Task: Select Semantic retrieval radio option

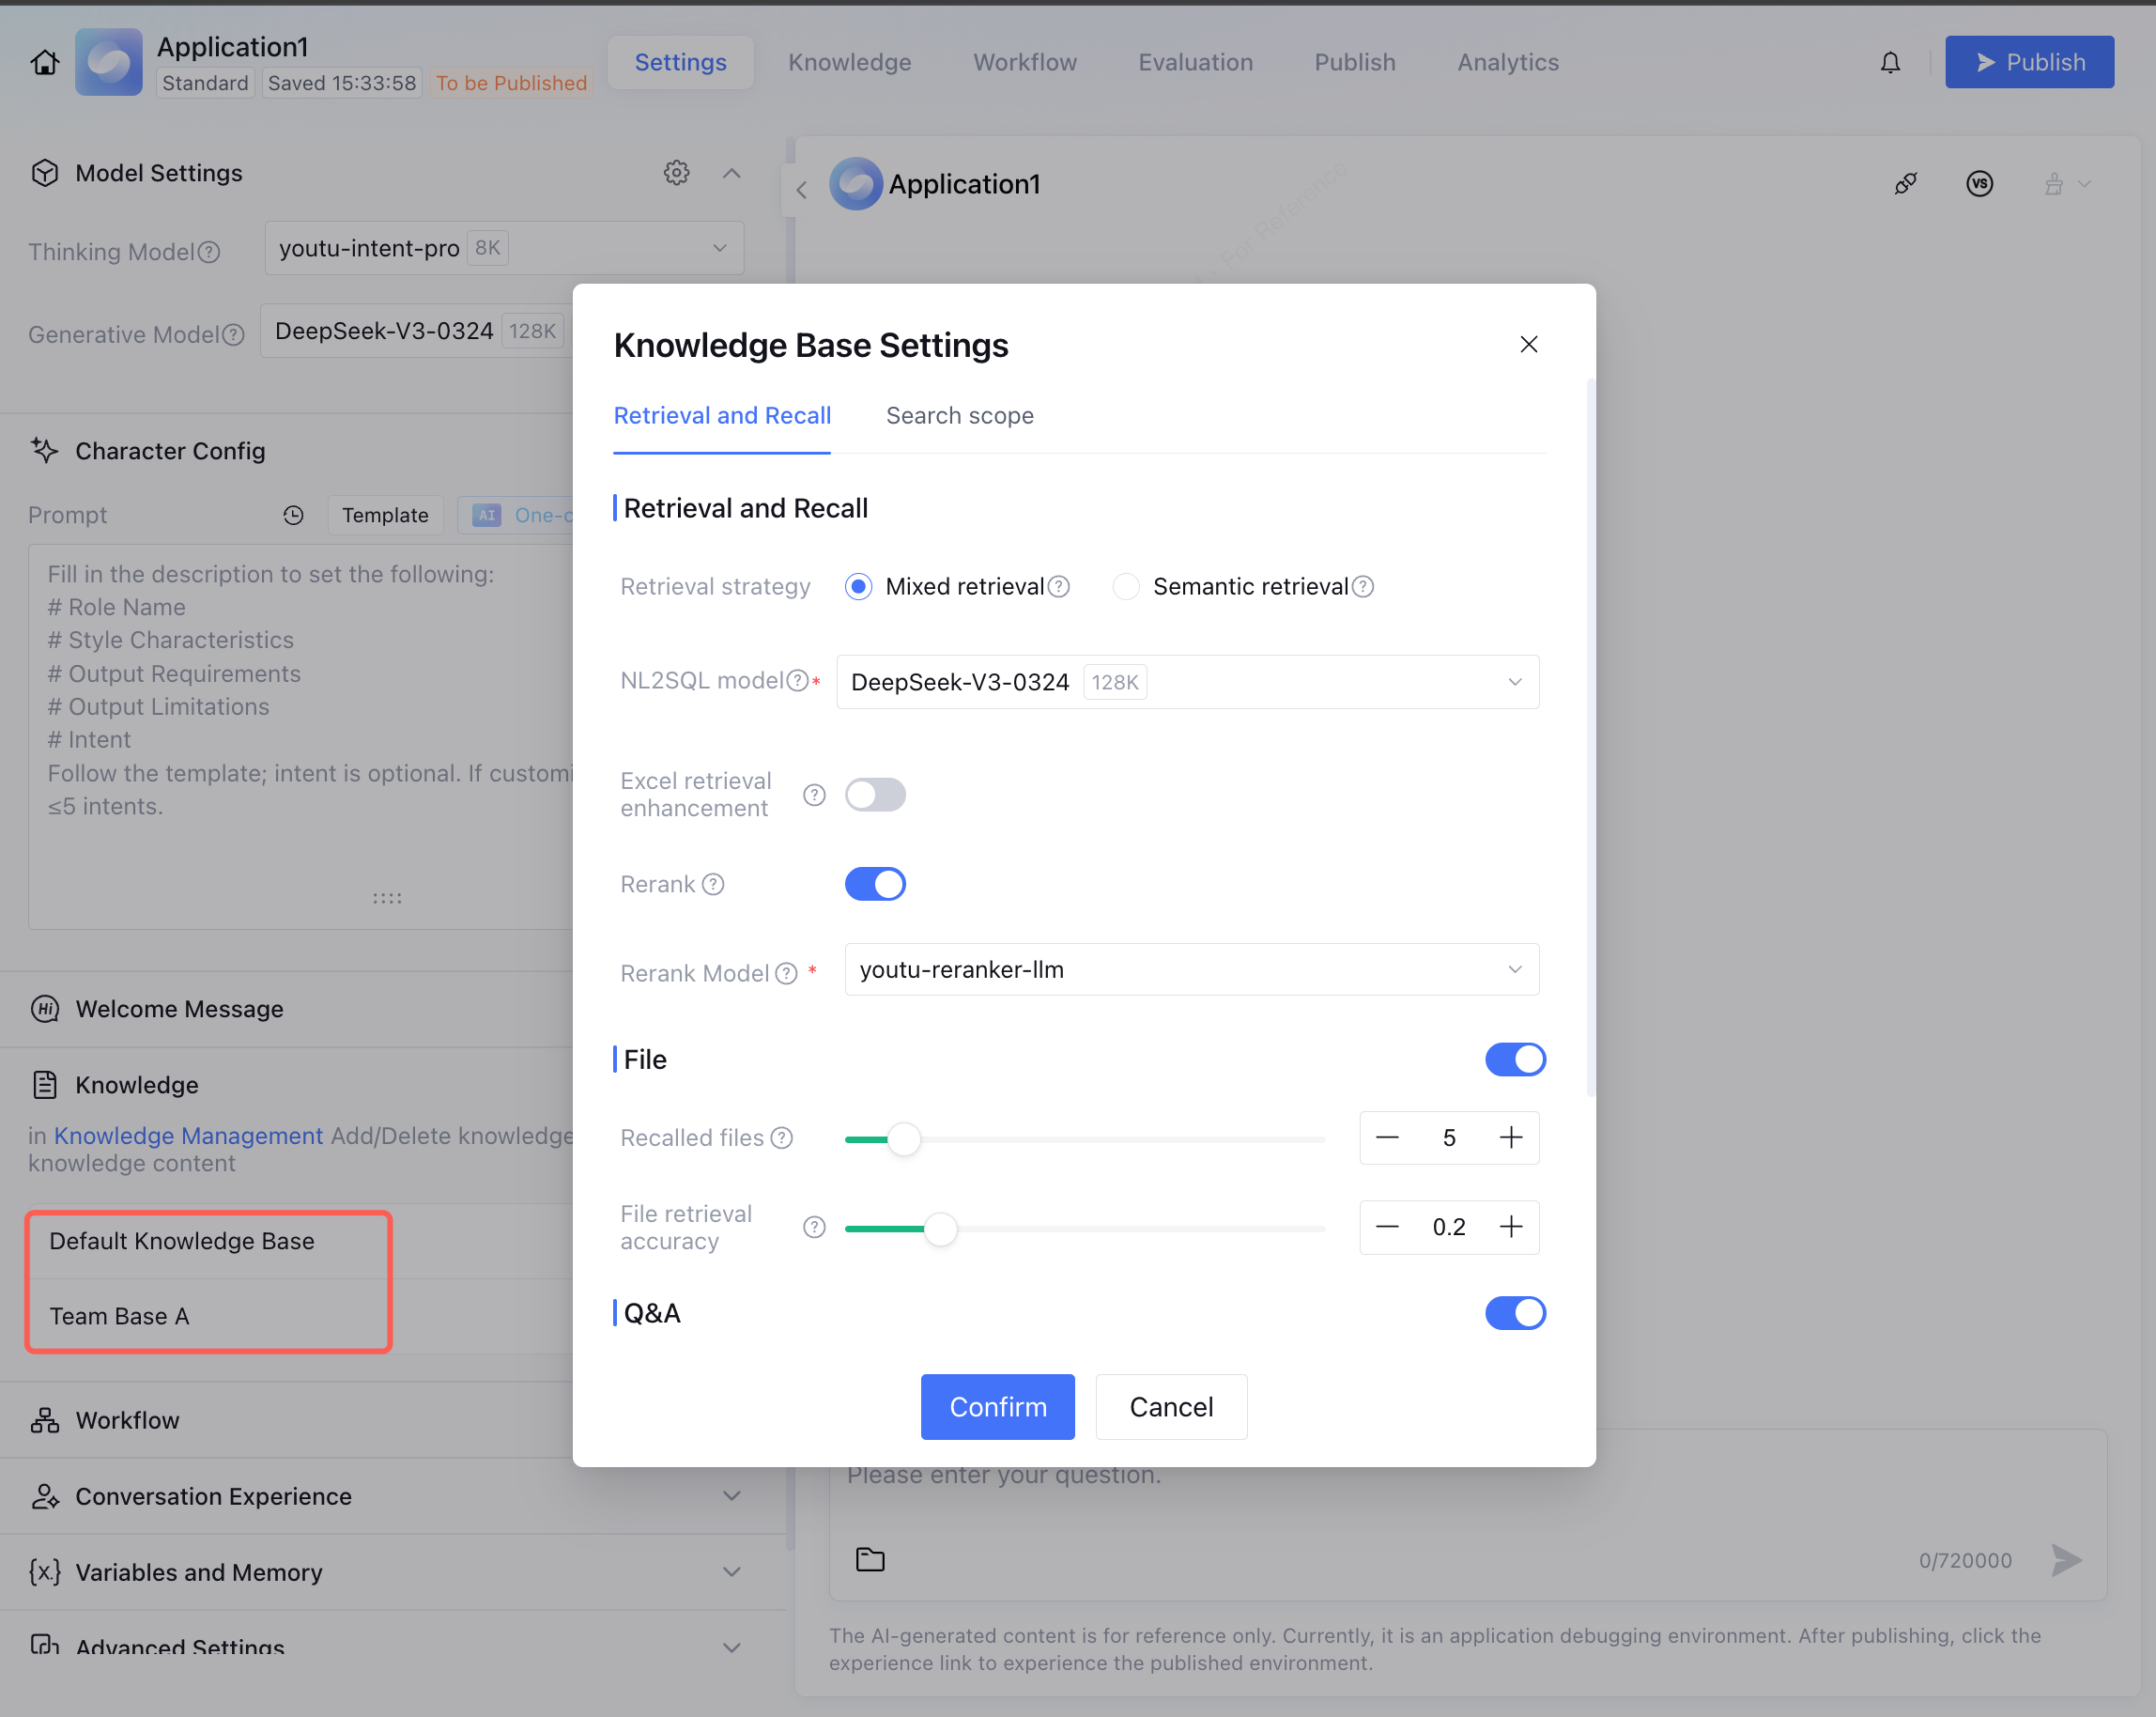Action: (x=1126, y=586)
